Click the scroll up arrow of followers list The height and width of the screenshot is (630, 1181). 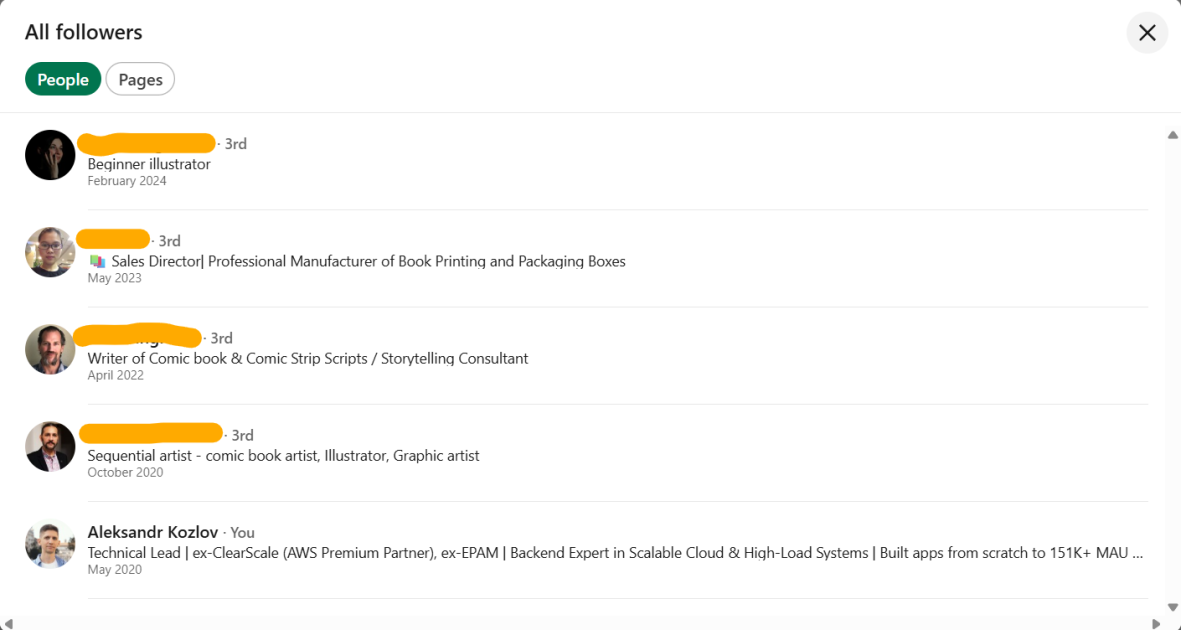[1172, 135]
